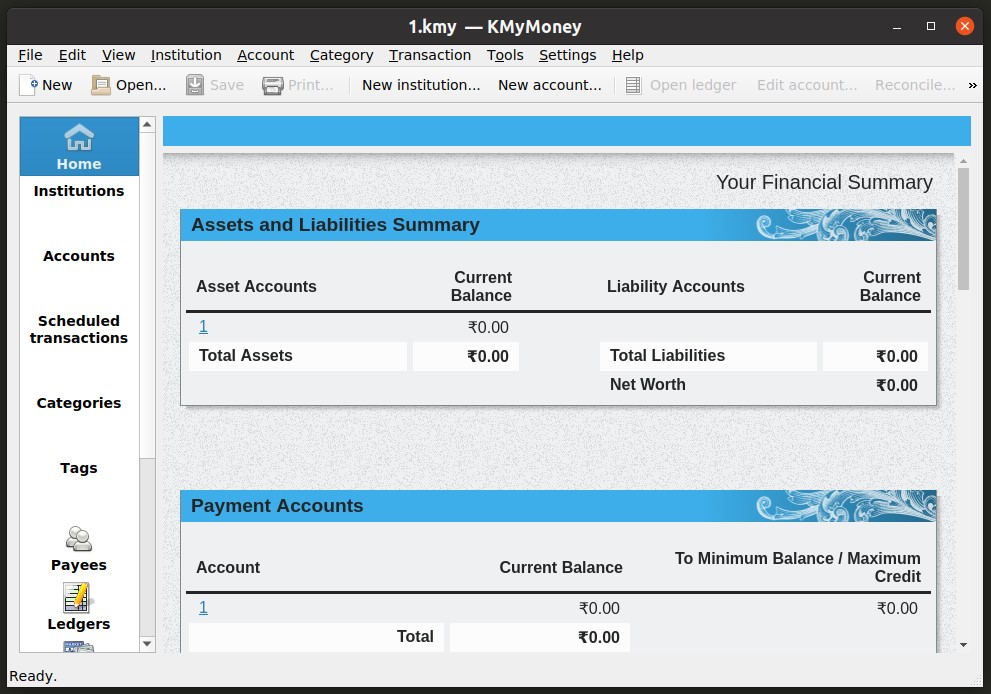Viewport: 991px width, 694px height.
Task: Click the main page vertical scrollbar handle
Action: click(963, 228)
